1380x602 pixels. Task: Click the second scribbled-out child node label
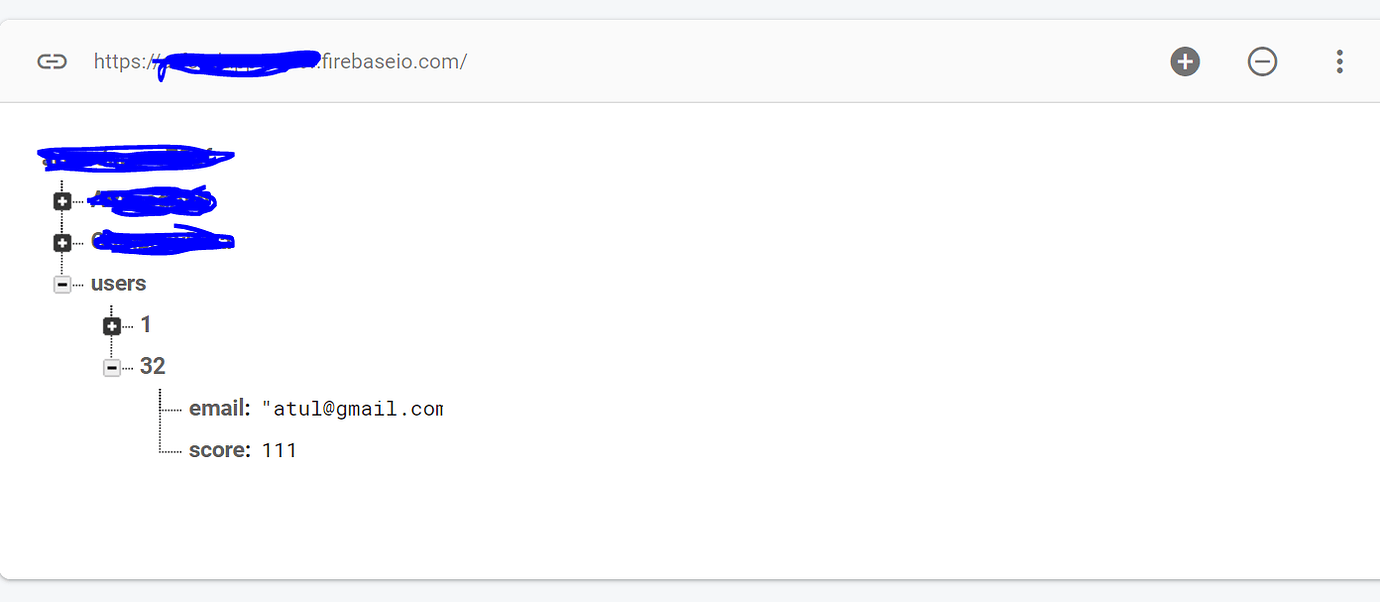[162, 241]
